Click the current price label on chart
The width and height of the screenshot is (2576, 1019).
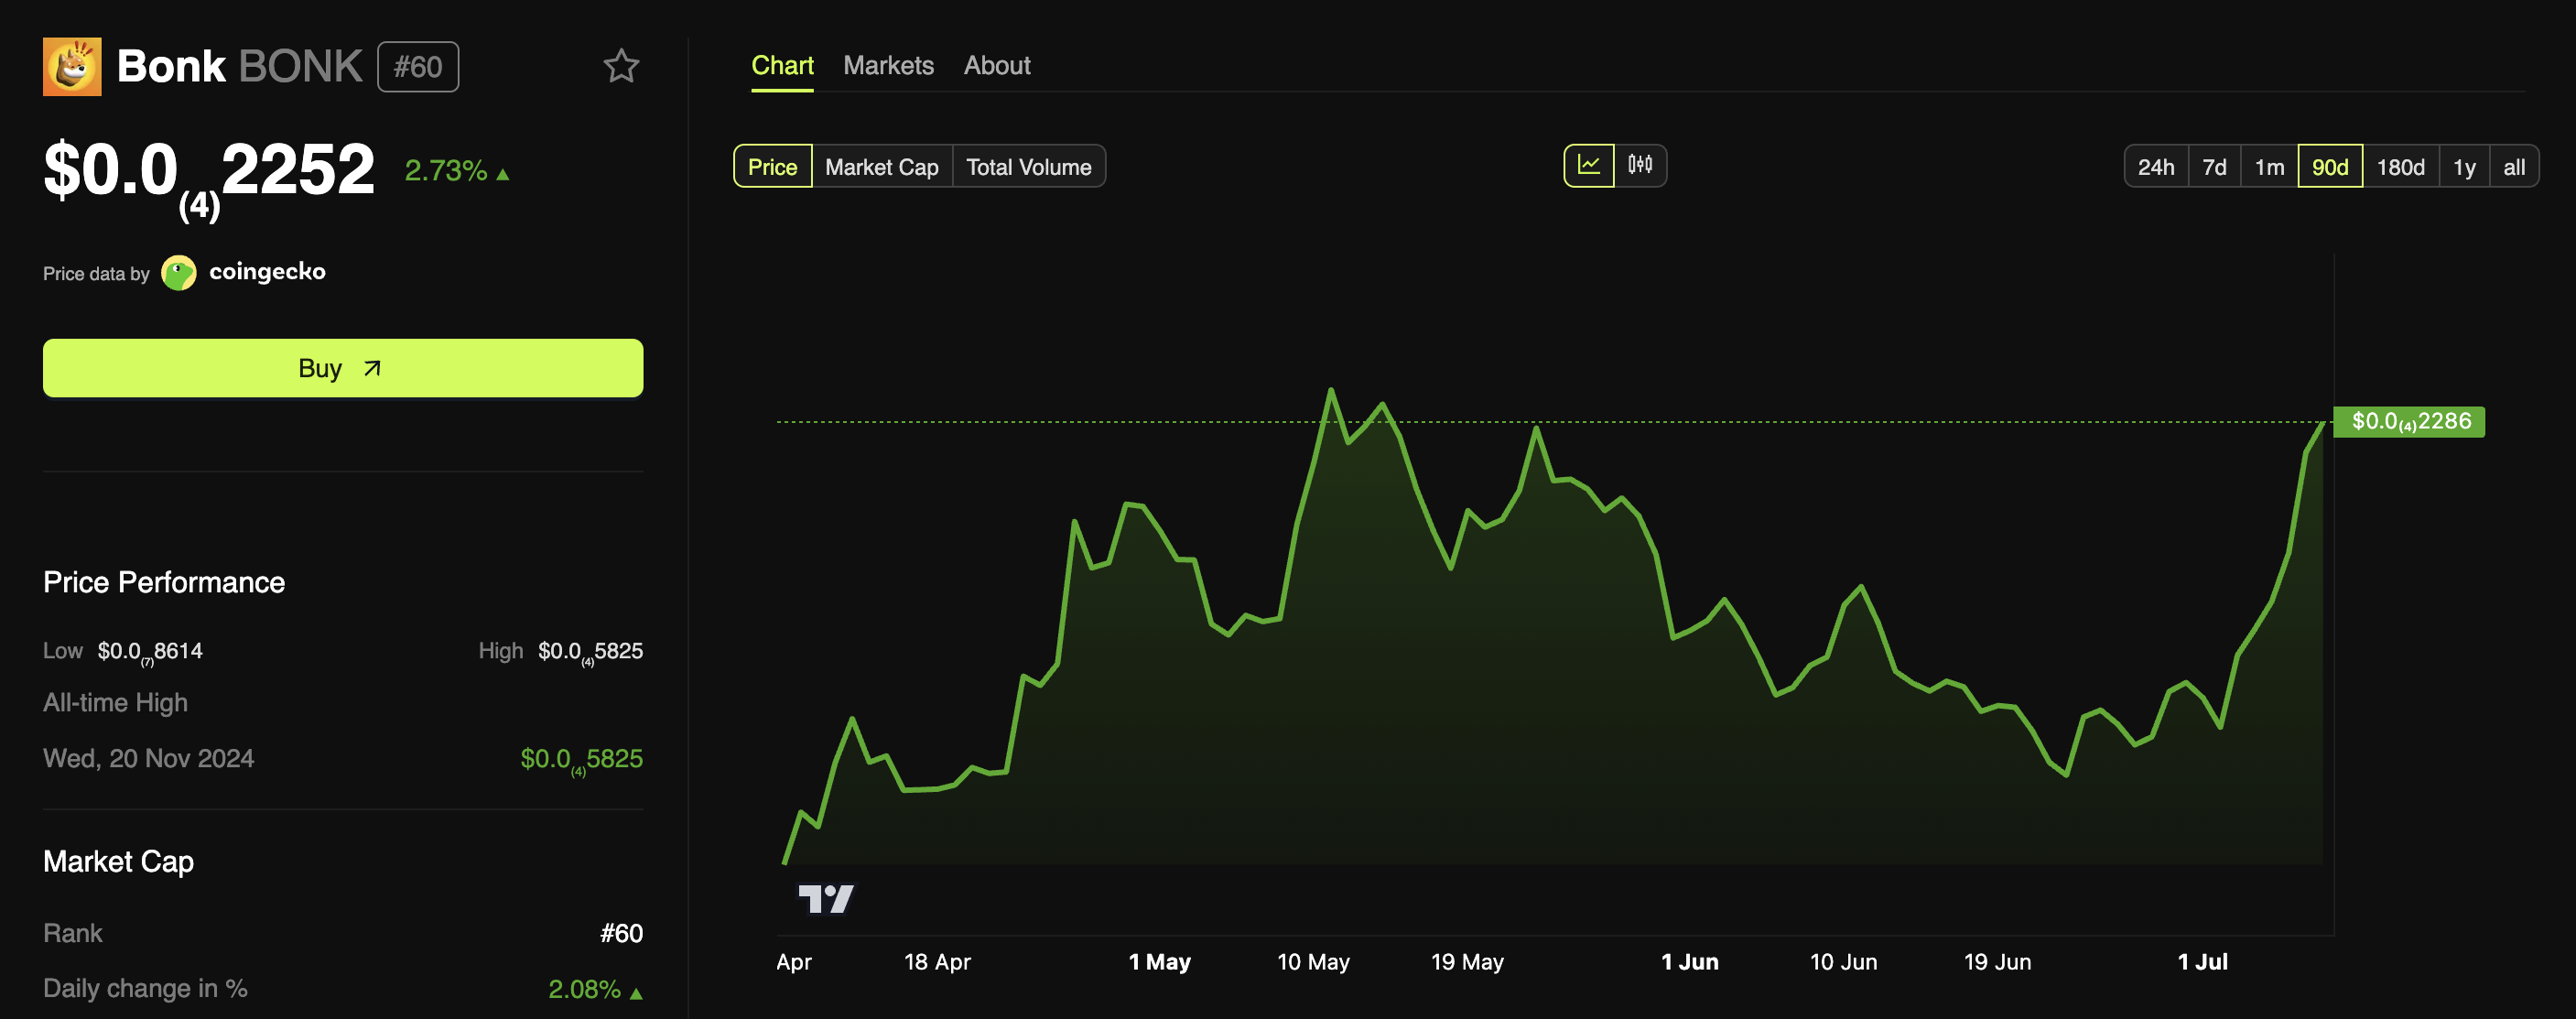coord(2409,421)
